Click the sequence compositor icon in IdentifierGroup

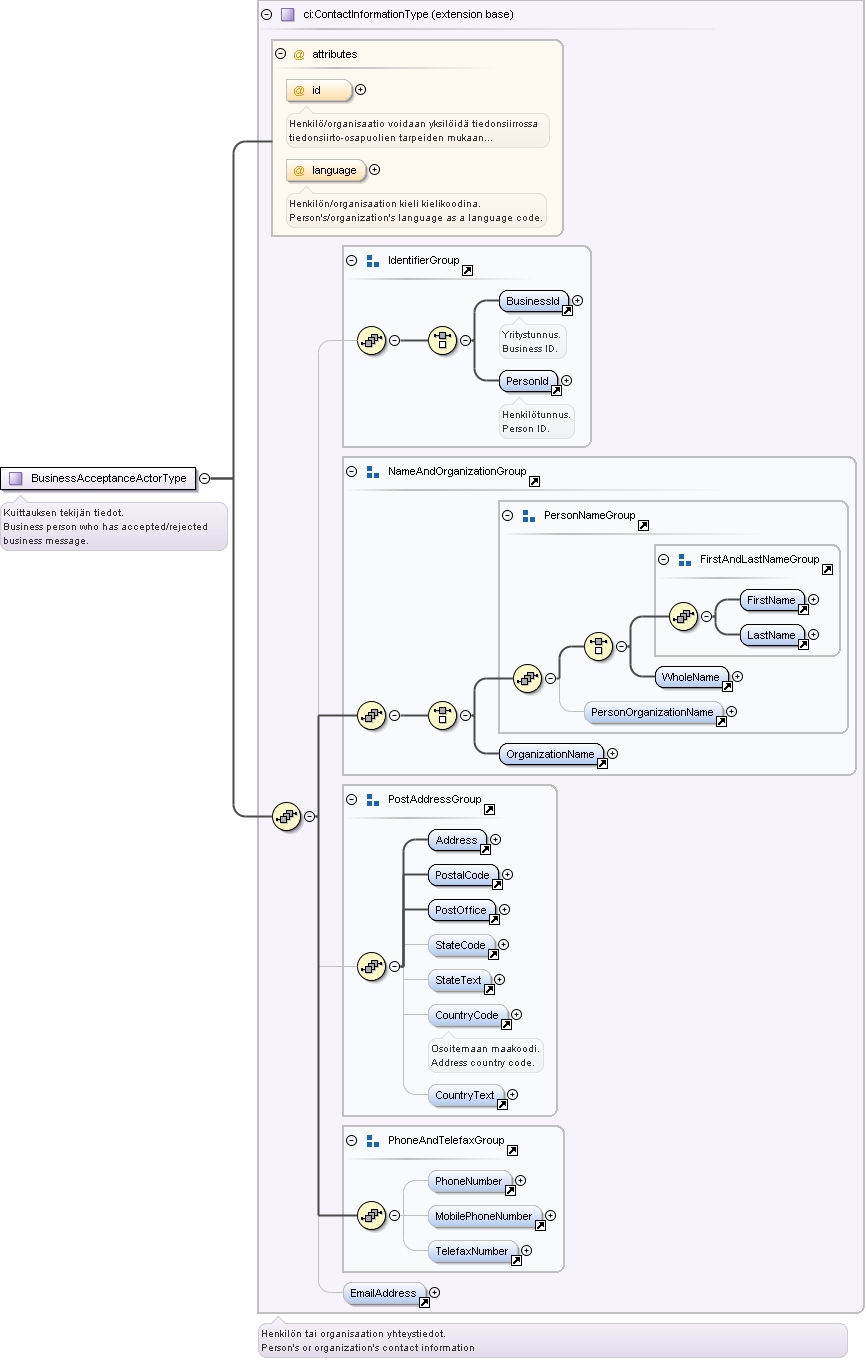pos(371,340)
